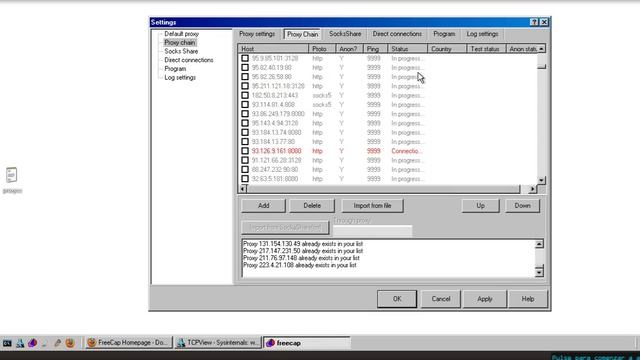Click the proxy list scroll-left arrow
640x360 pixels.
[243, 189]
